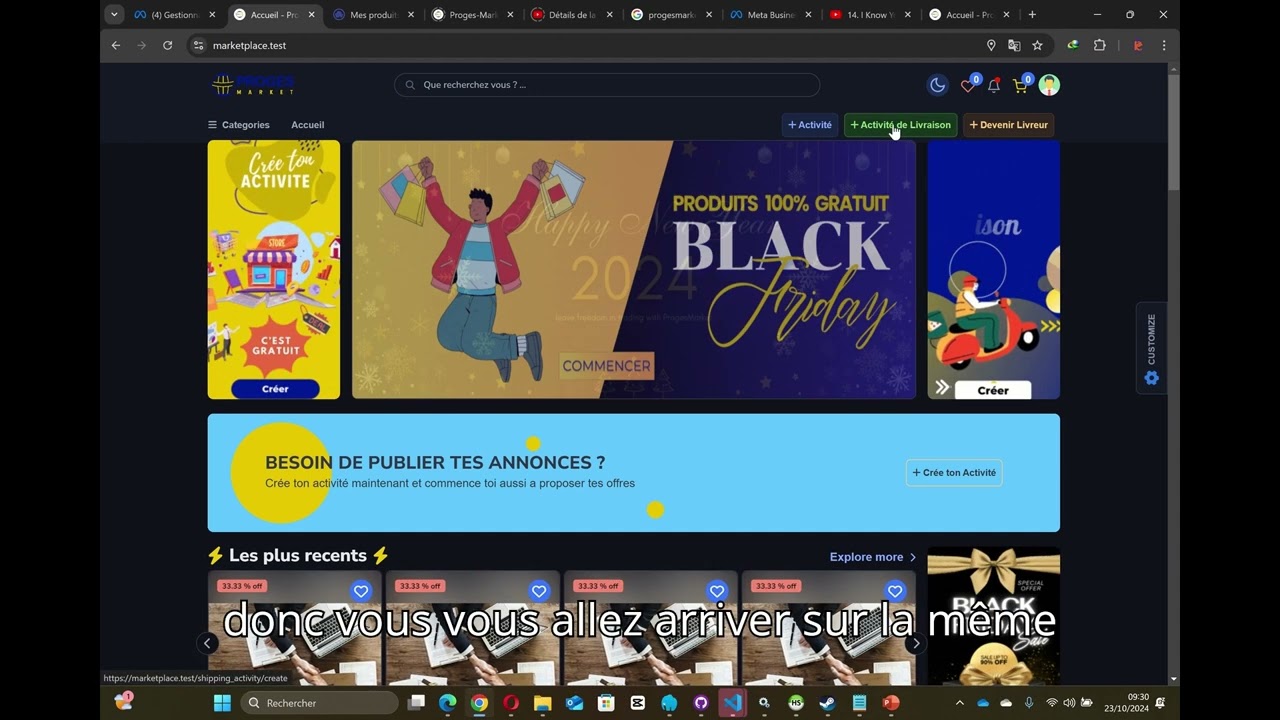The height and width of the screenshot is (720, 1280).
Task: Show hidden system tray icons
Action: [960, 703]
